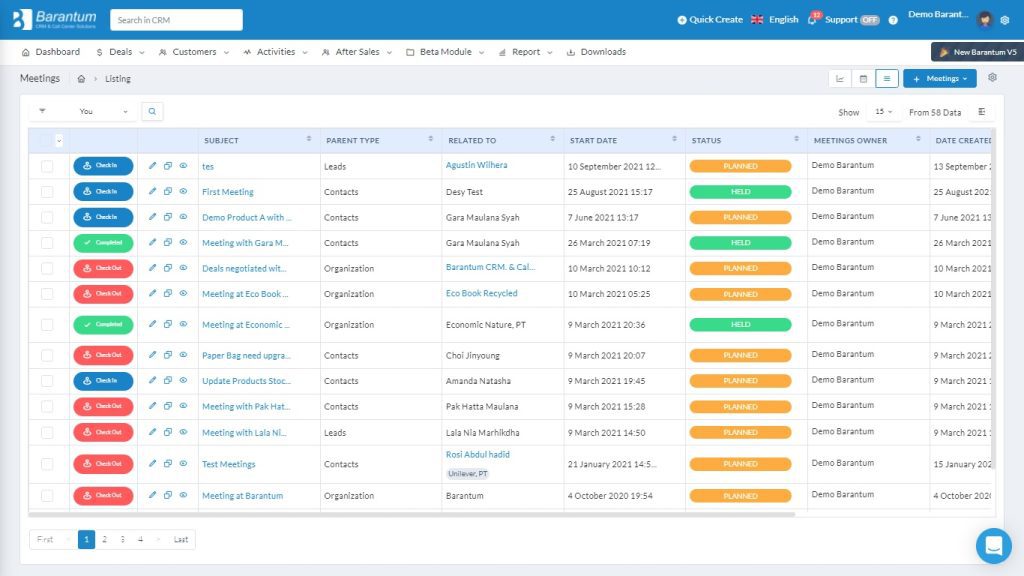Open the top bar settings gear
The image size is (1024, 576).
click(x=1005, y=20)
